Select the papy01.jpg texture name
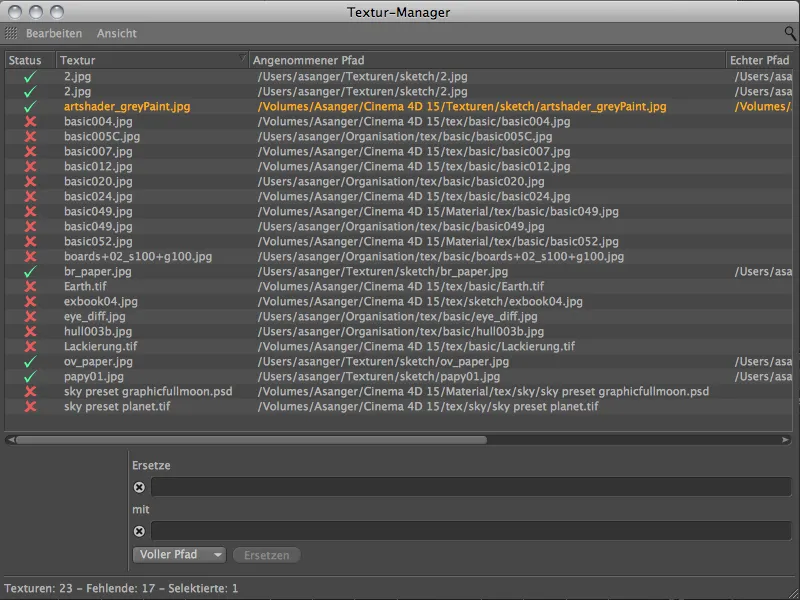The width and height of the screenshot is (800, 600). (93, 377)
